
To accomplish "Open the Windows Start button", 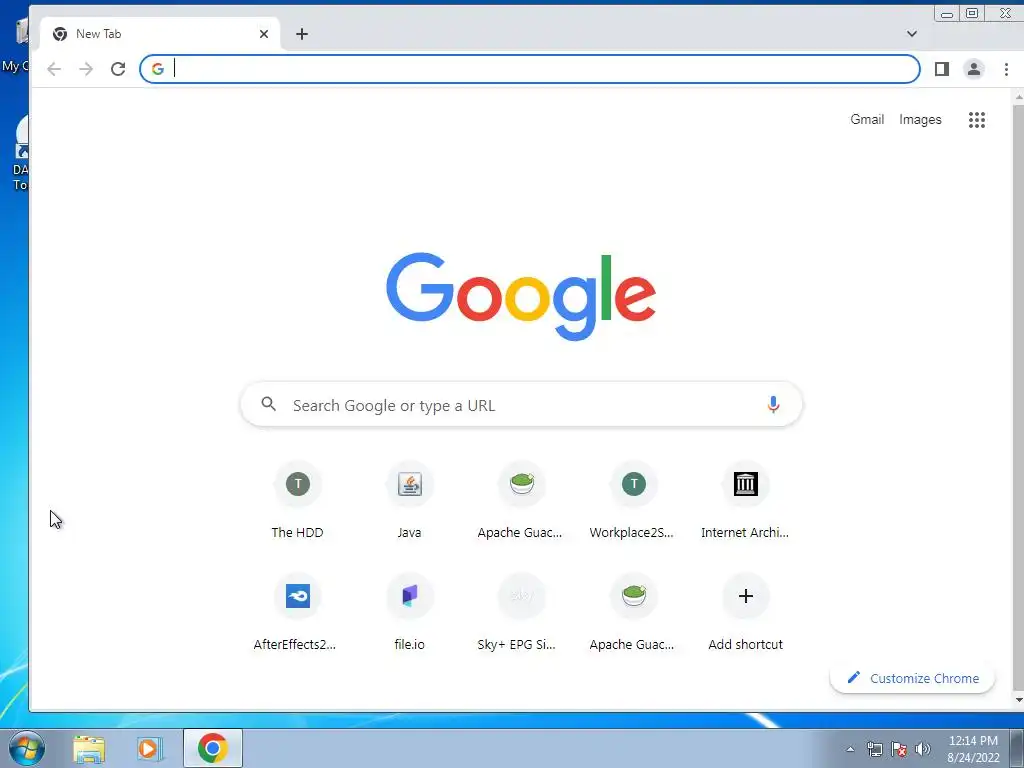I will click(26, 748).
